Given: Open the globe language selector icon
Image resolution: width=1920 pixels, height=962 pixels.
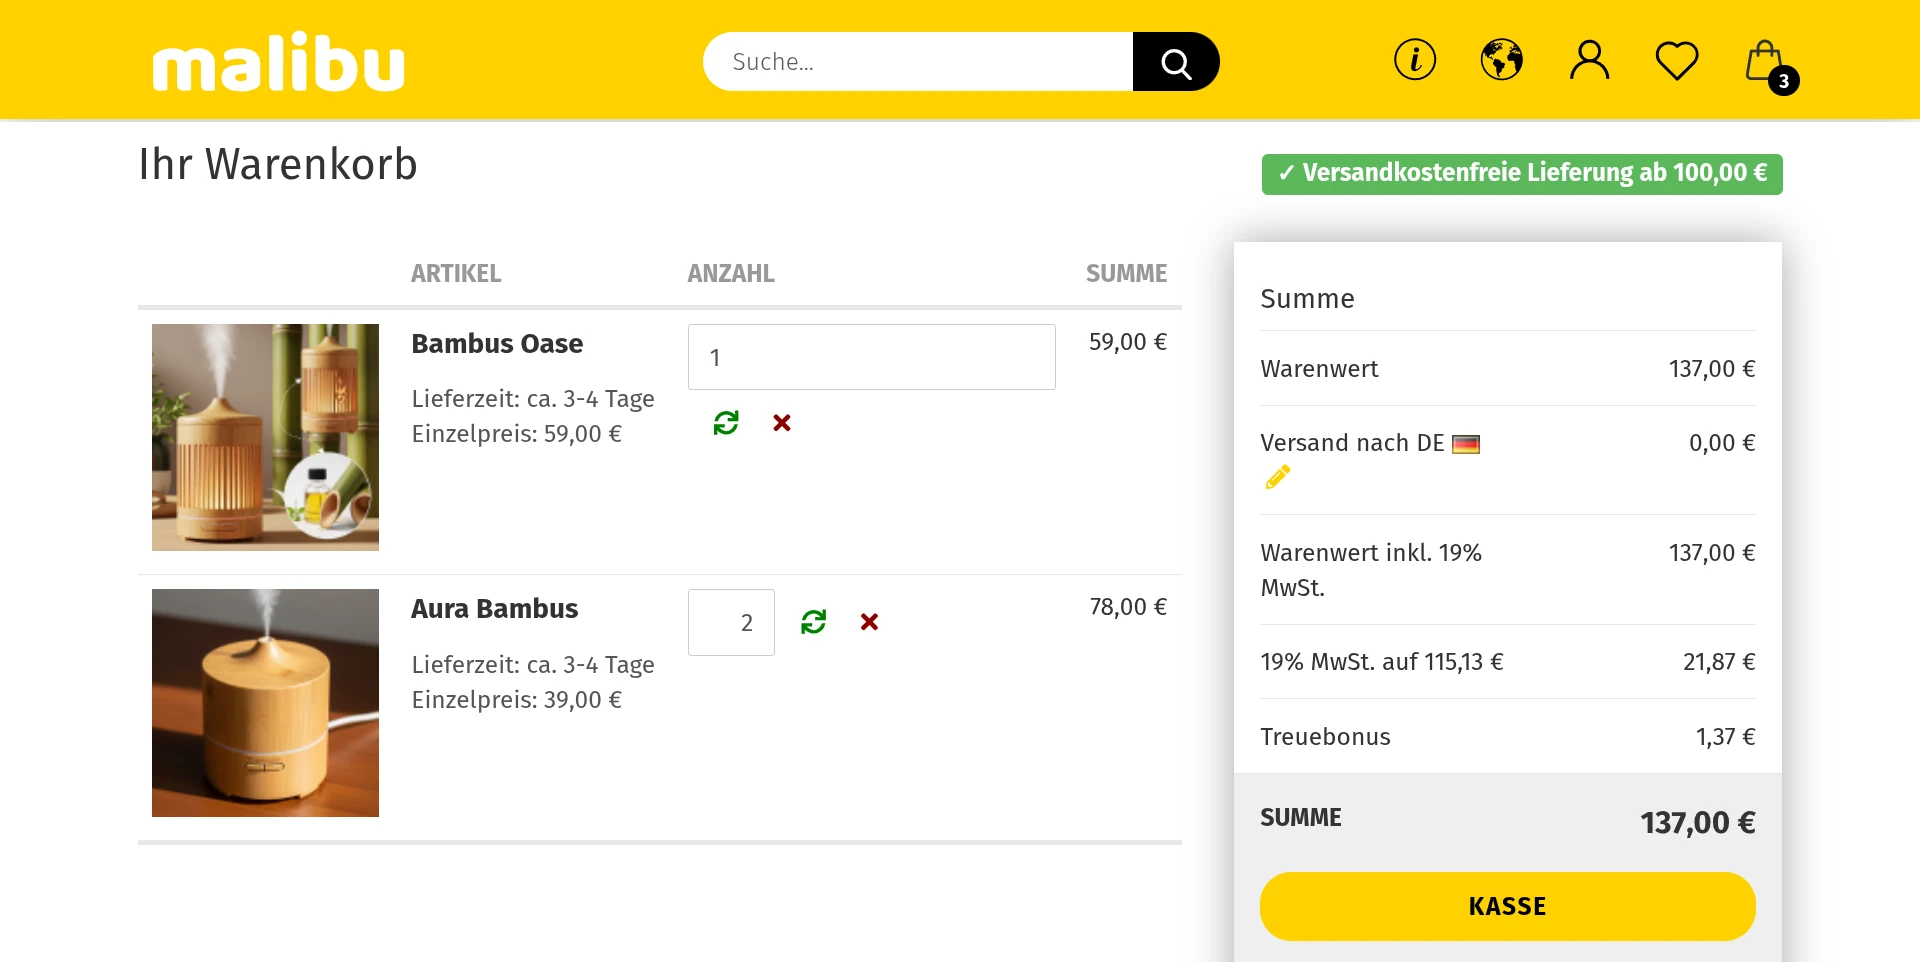Looking at the screenshot, I should point(1502,60).
